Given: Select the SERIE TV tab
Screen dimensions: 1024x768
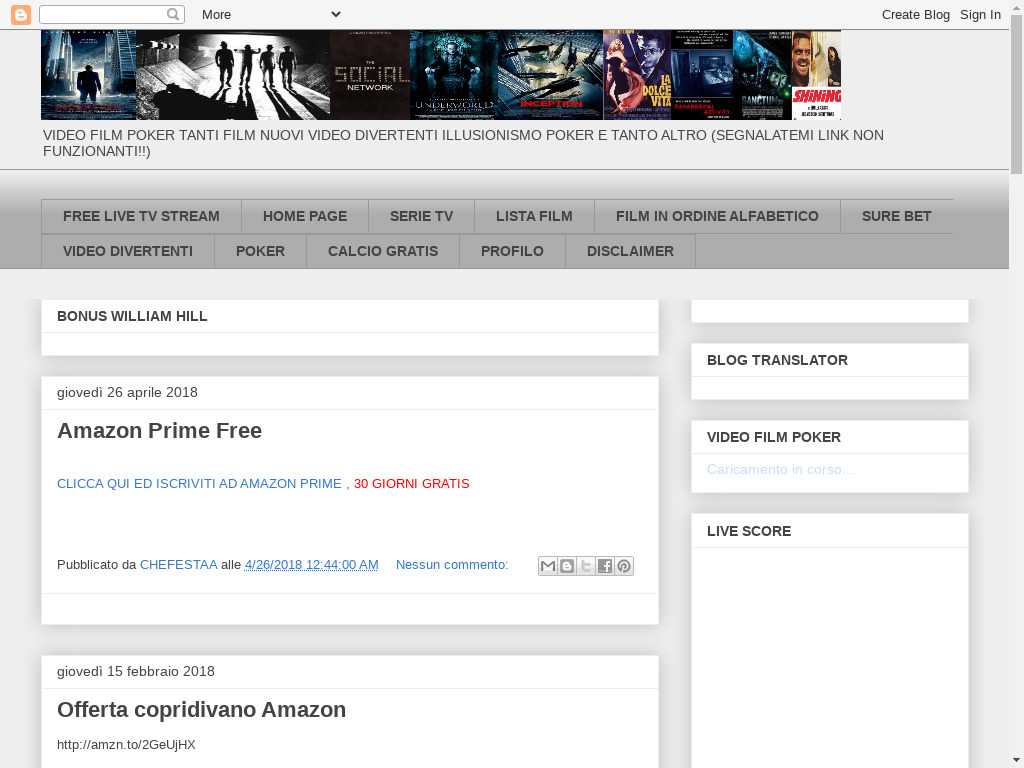Looking at the screenshot, I should point(421,216).
